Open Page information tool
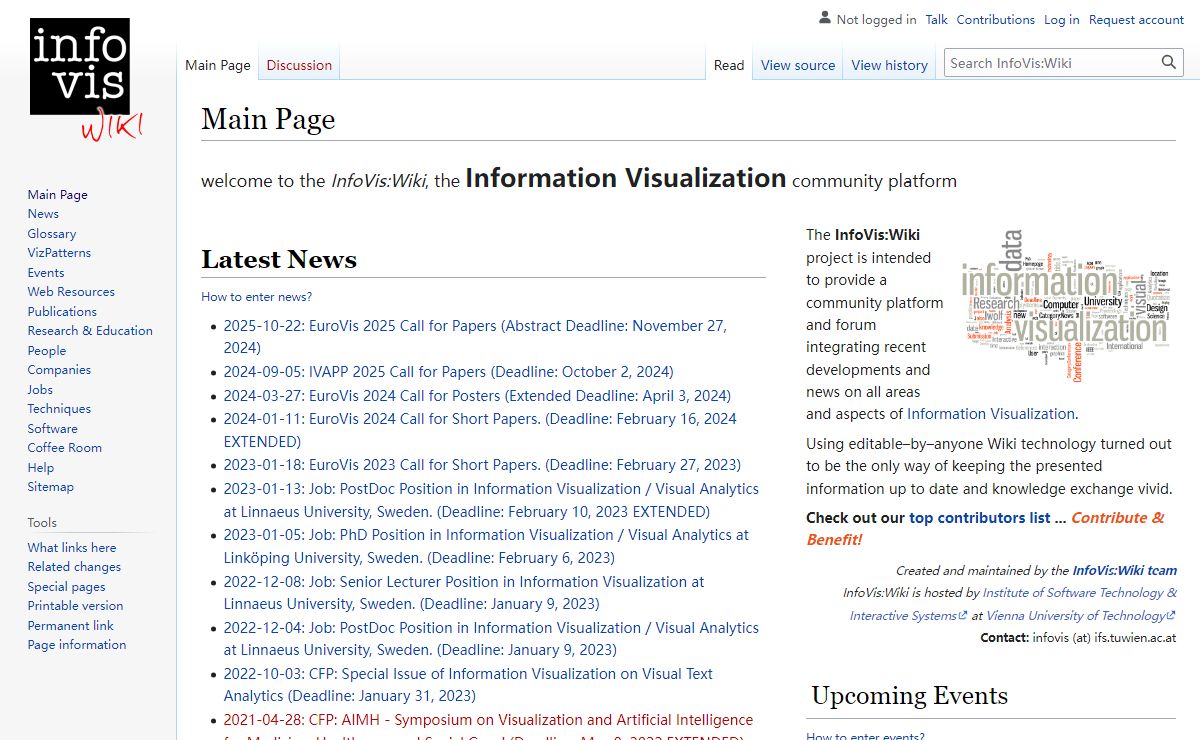This screenshot has width=1200, height=740. coord(77,645)
